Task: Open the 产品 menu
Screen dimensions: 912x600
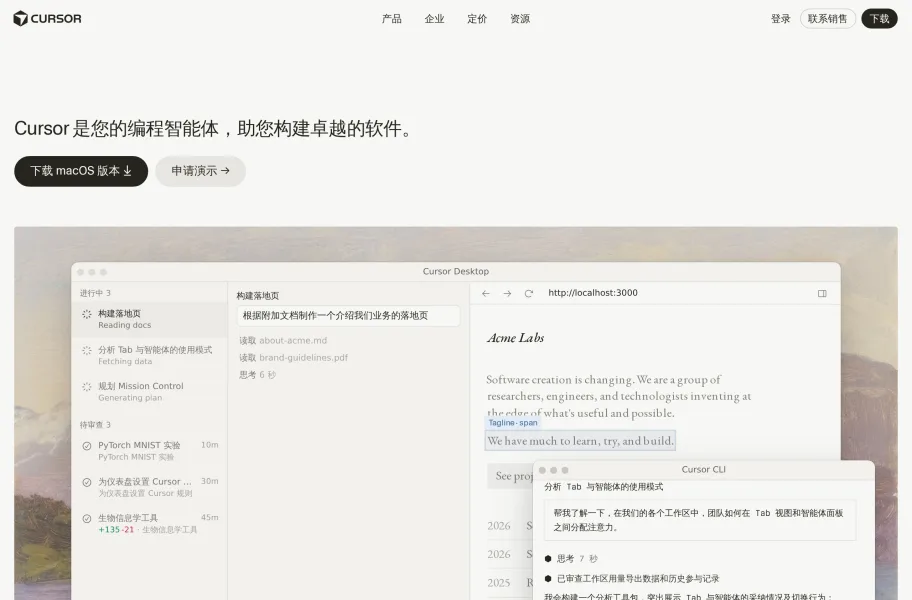Action: [391, 19]
